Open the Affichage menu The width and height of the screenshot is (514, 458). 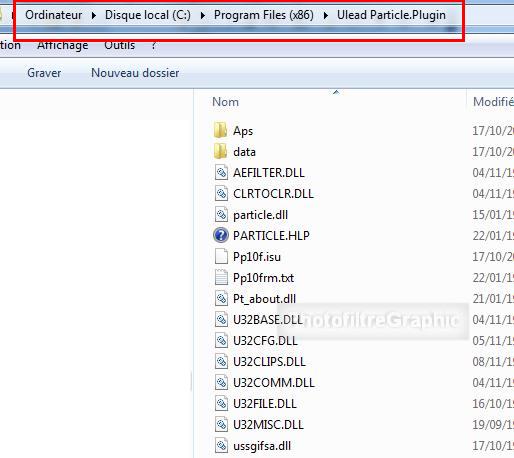tap(63, 45)
